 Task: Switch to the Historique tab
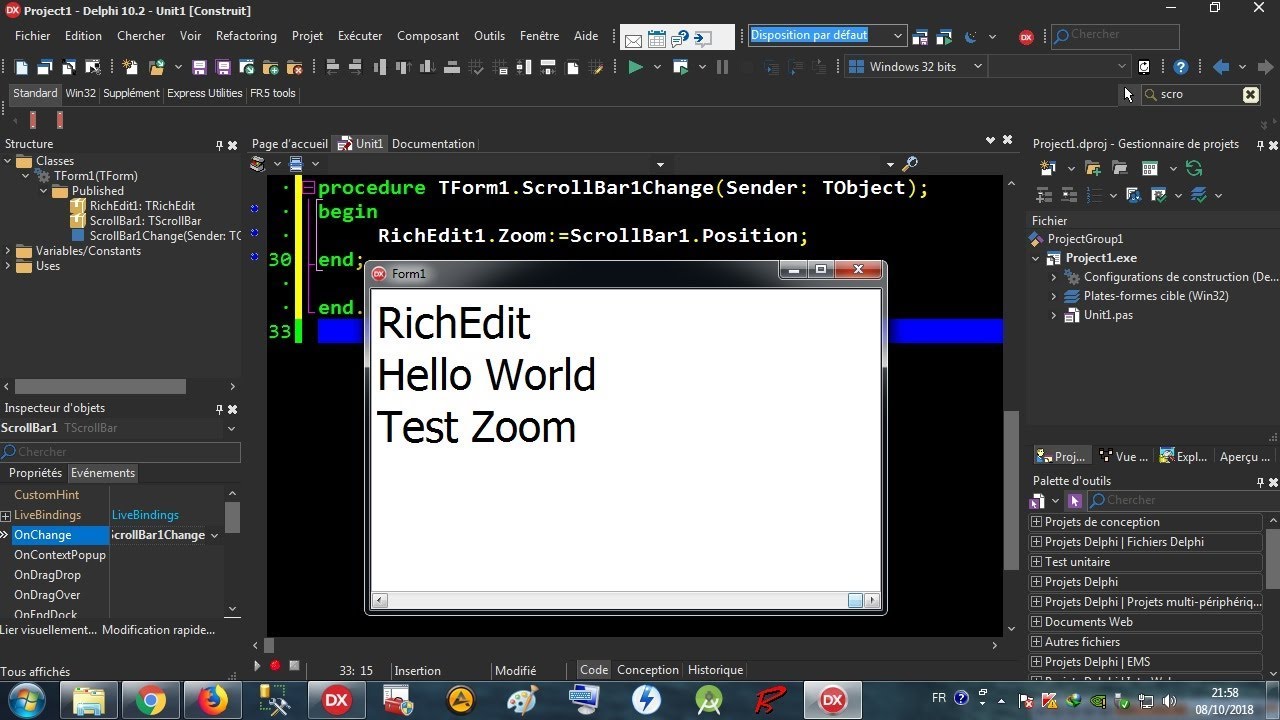(x=715, y=670)
